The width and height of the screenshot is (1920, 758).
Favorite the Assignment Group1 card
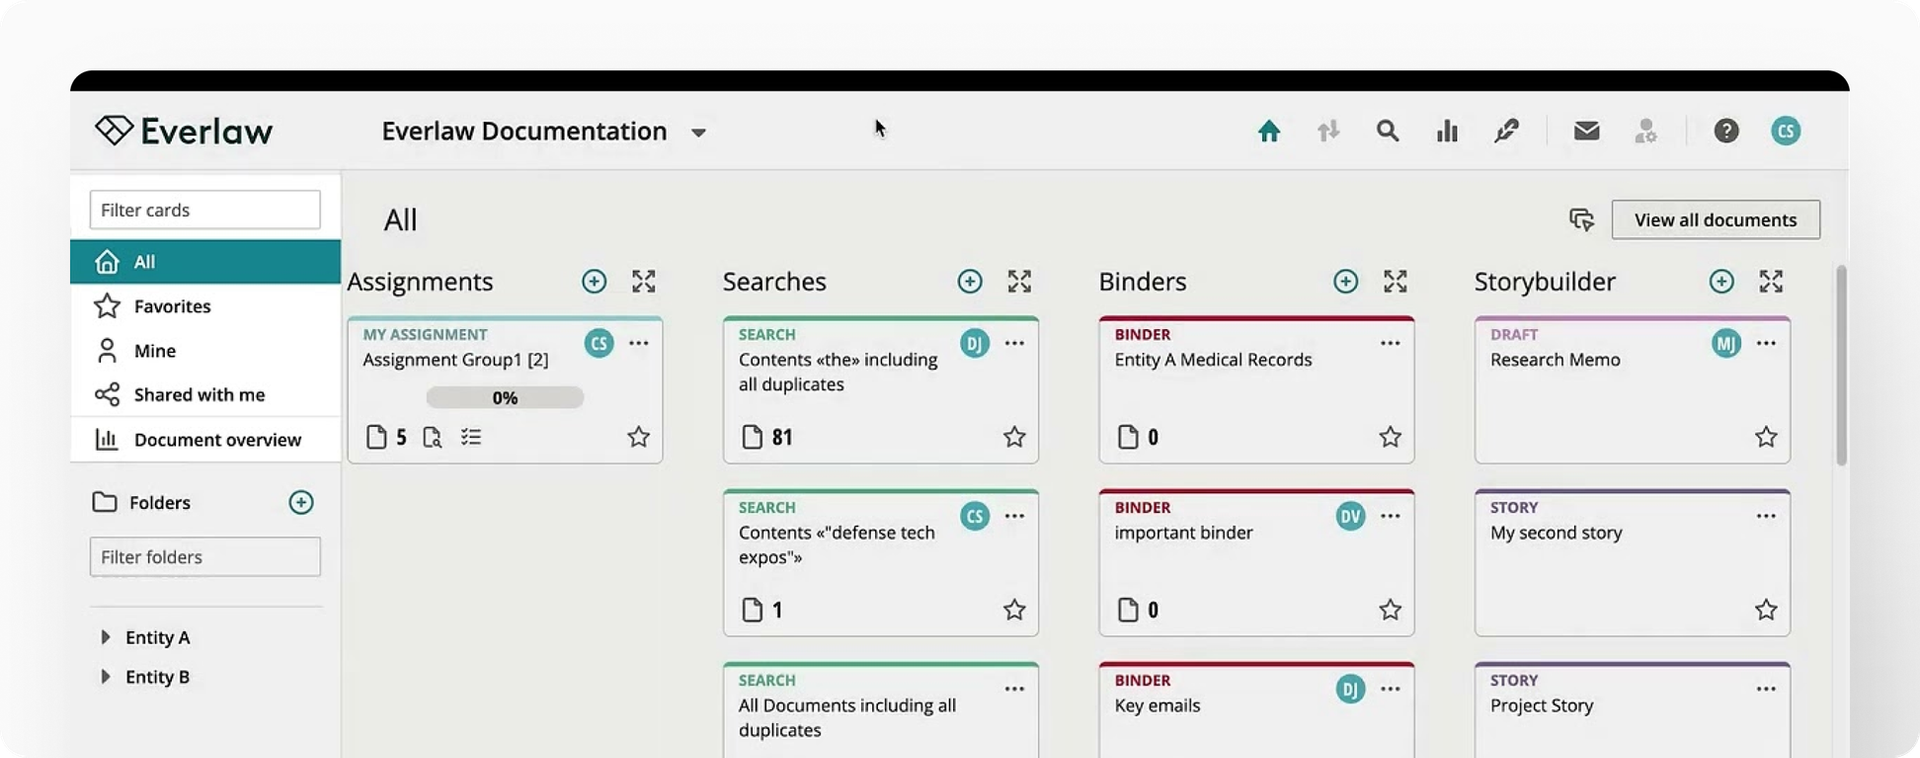(x=638, y=437)
